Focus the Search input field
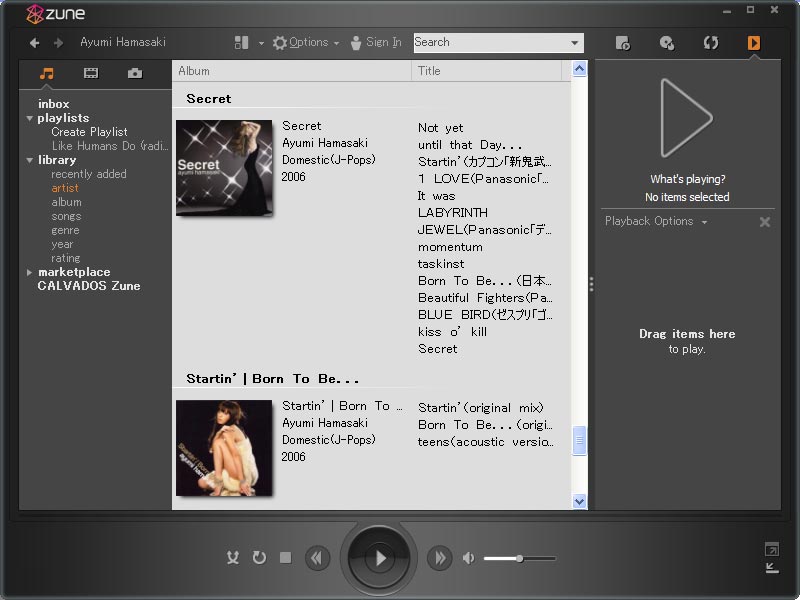This screenshot has height=600, width=800. [x=490, y=42]
